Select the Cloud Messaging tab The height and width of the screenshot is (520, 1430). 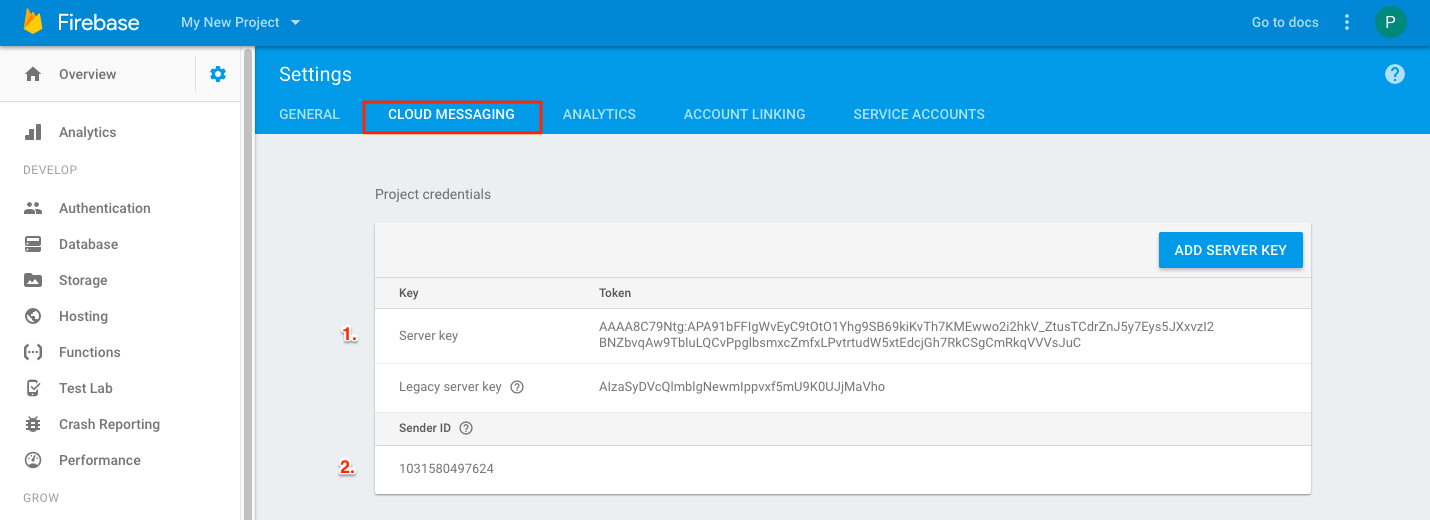point(451,114)
